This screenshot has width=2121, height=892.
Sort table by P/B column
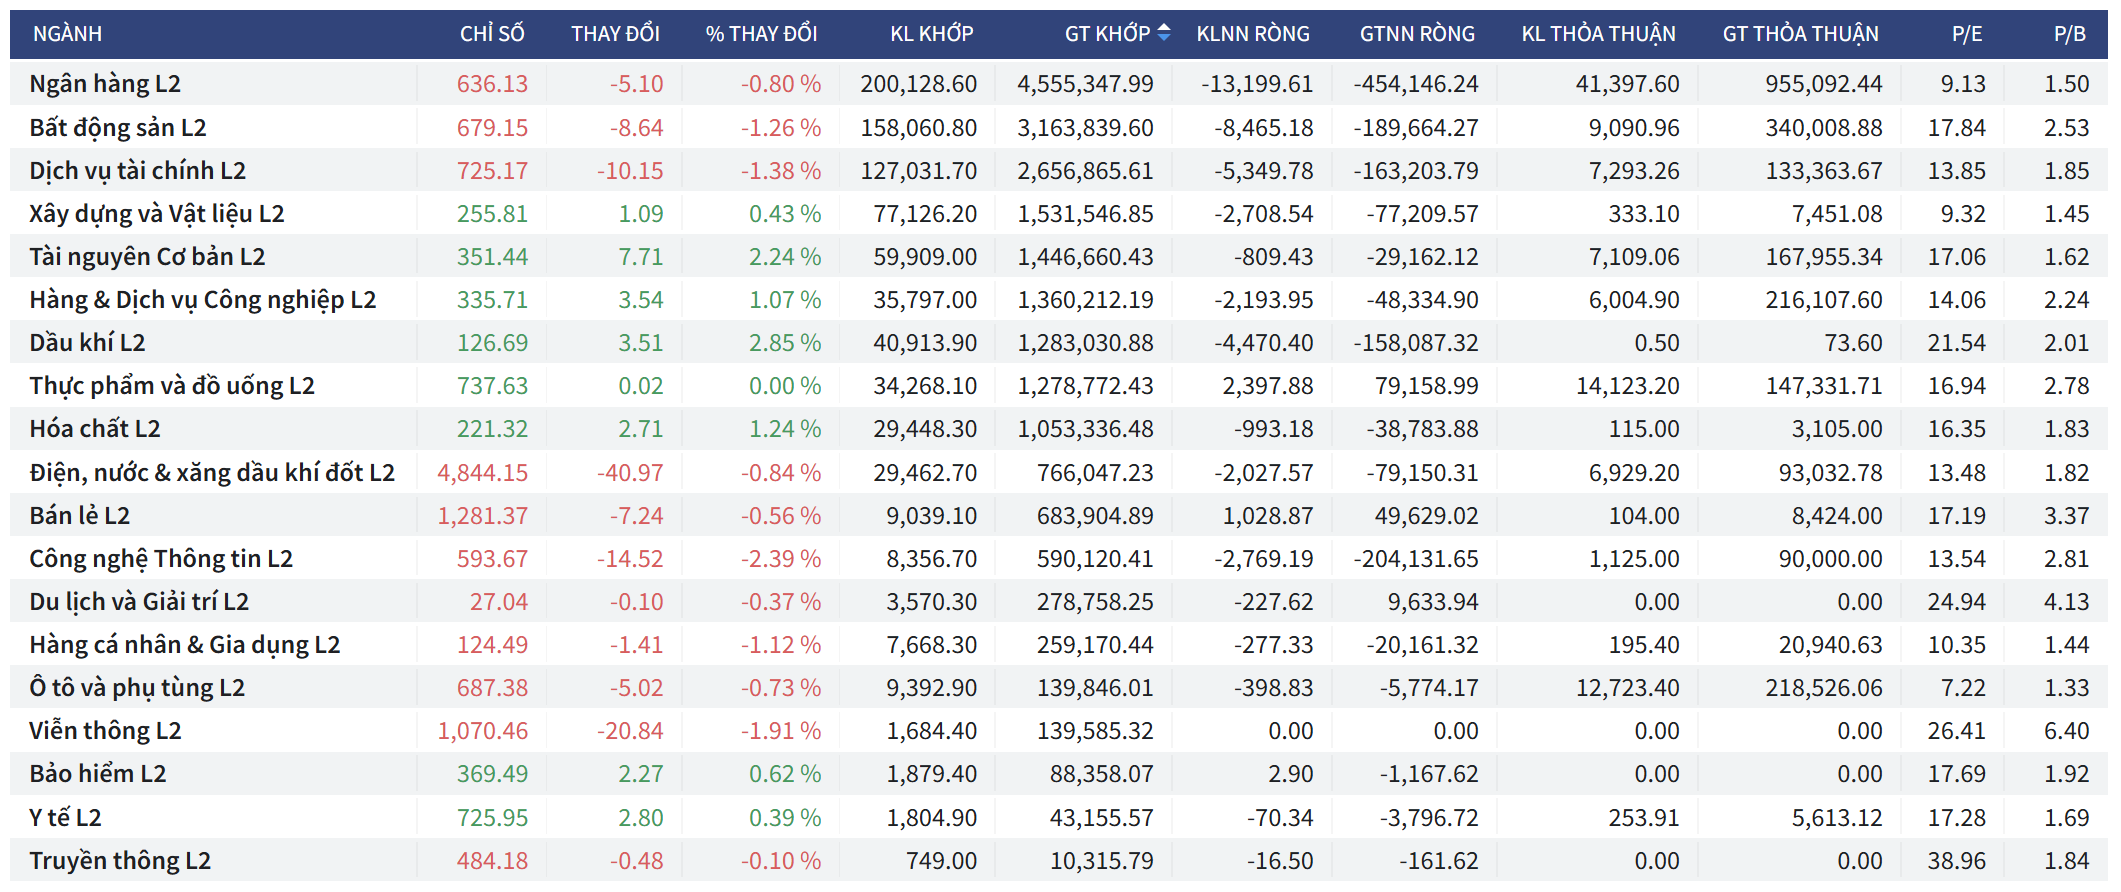[x=2069, y=34]
